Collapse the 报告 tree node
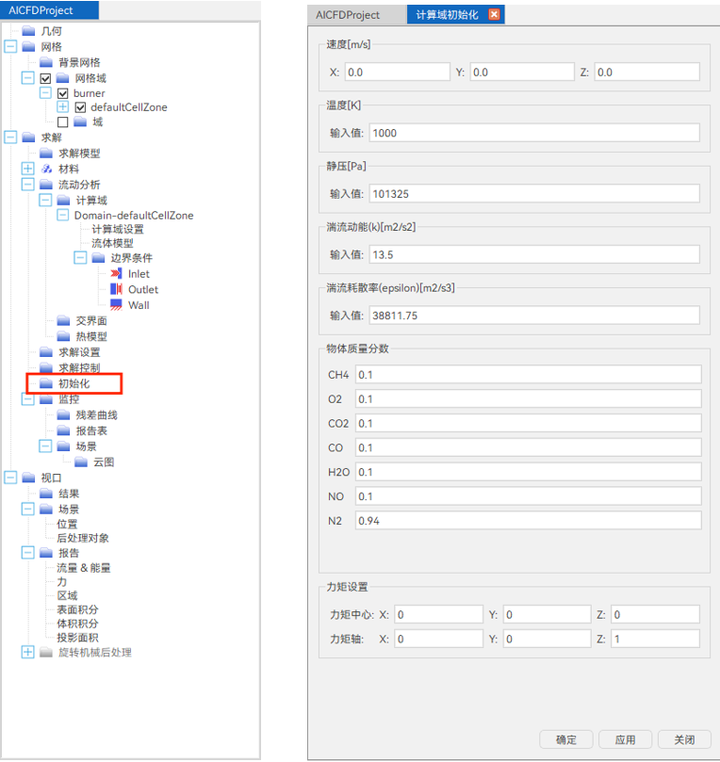The height and width of the screenshot is (762, 720). (x=28, y=553)
